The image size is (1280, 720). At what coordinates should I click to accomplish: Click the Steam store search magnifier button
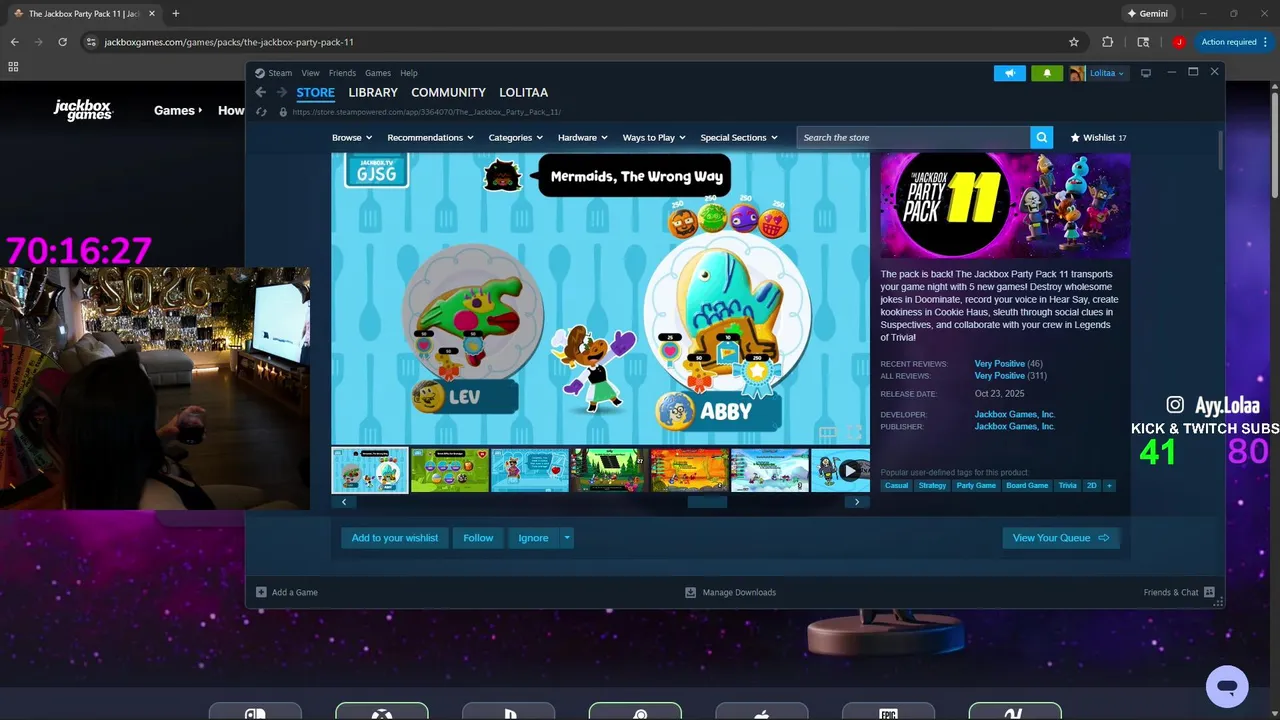click(x=1041, y=138)
